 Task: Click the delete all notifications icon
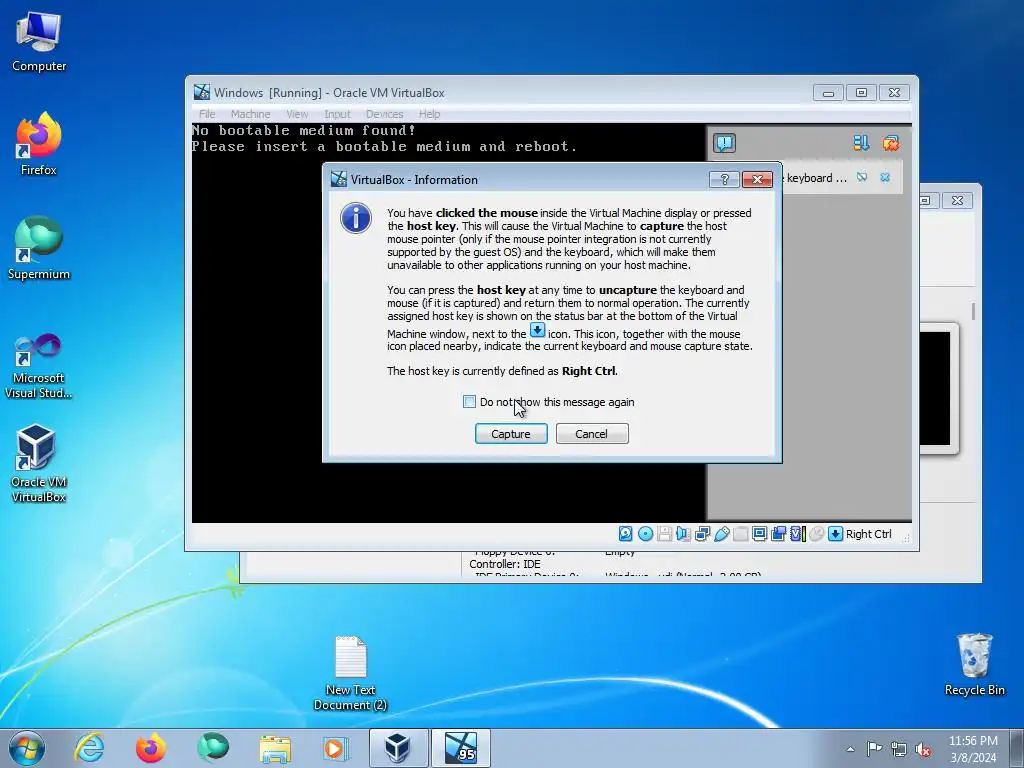[x=891, y=143]
